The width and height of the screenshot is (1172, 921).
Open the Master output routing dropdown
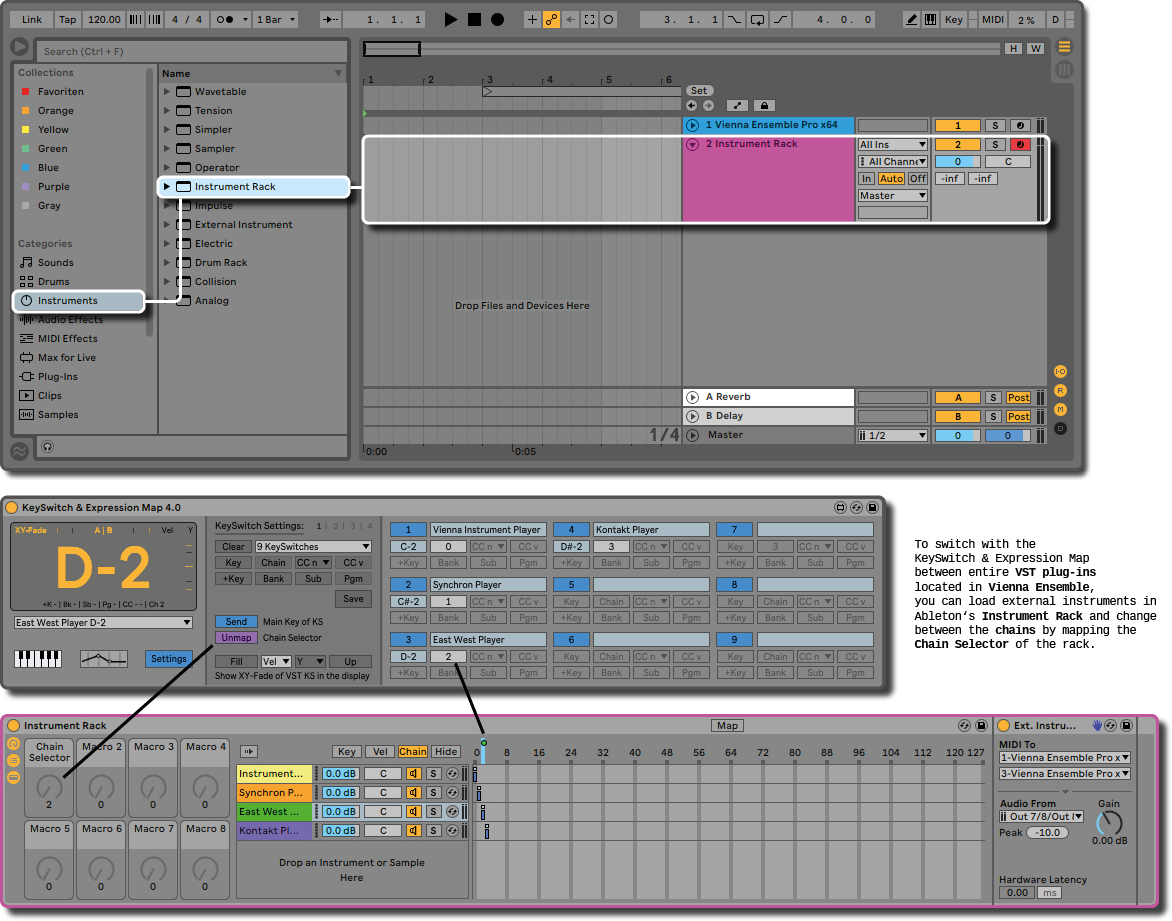click(892, 196)
